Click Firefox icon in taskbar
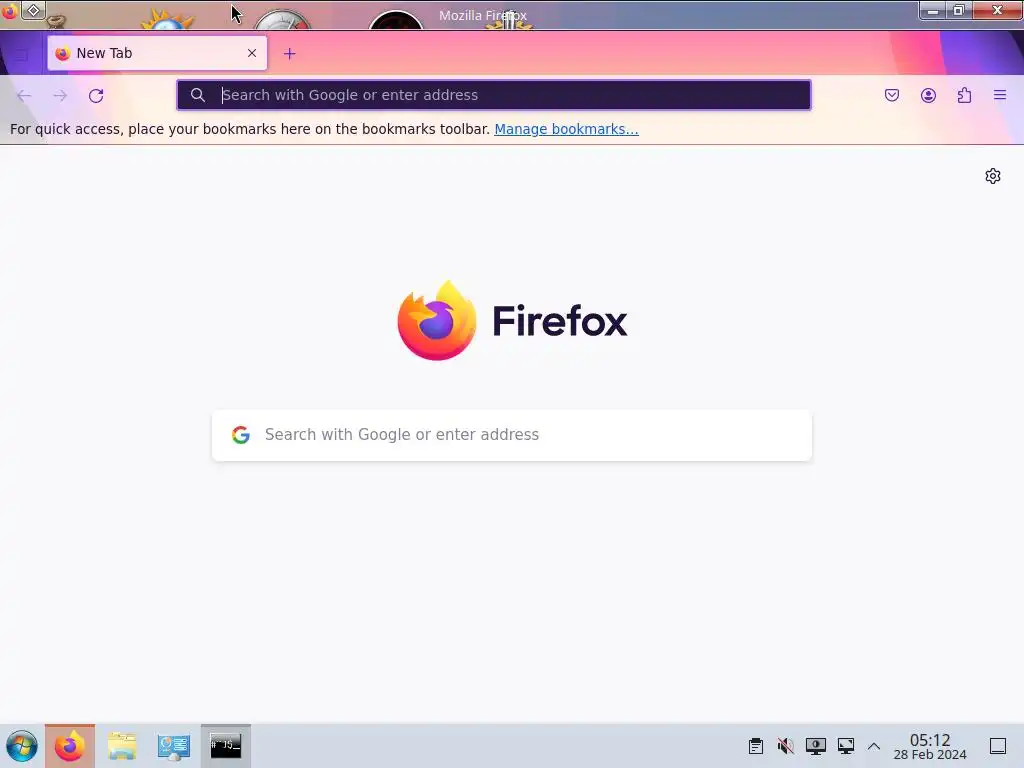This screenshot has height=768, width=1024. tap(70, 746)
